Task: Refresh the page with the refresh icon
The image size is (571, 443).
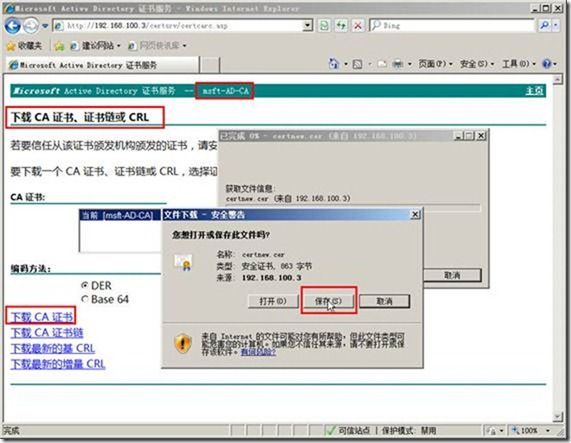Action: pos(341,25)
